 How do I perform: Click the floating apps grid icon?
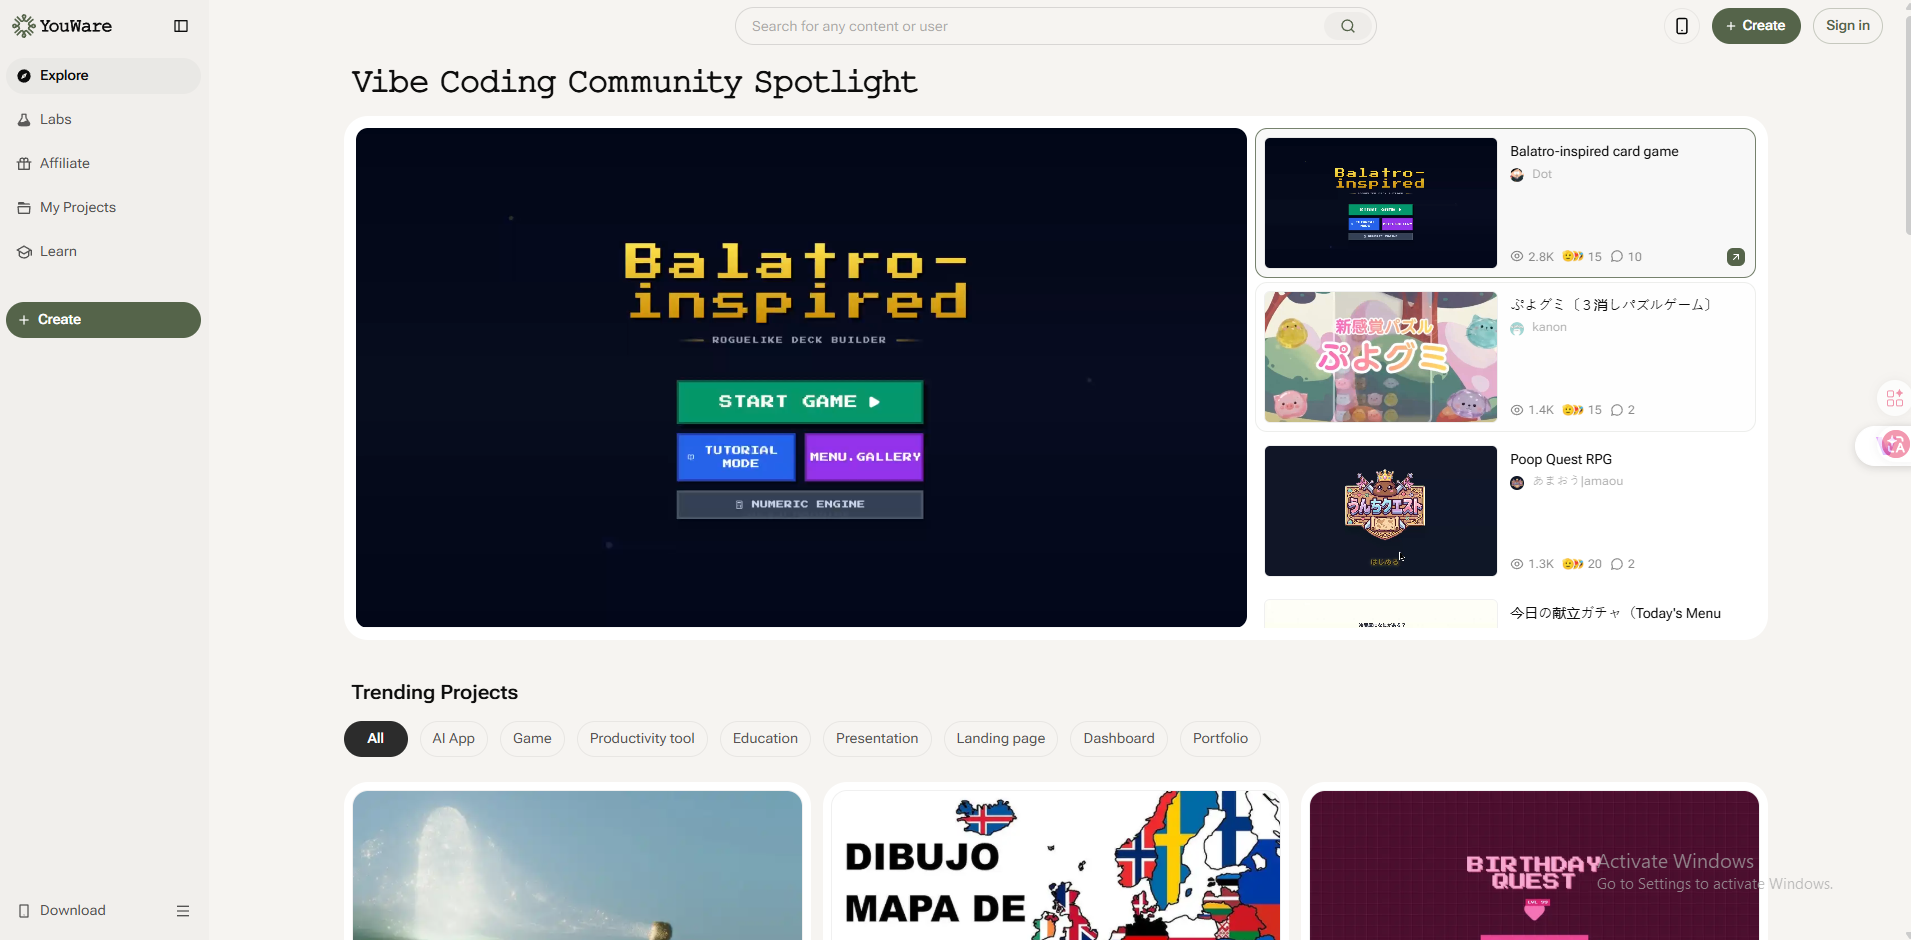point(1894,398)
